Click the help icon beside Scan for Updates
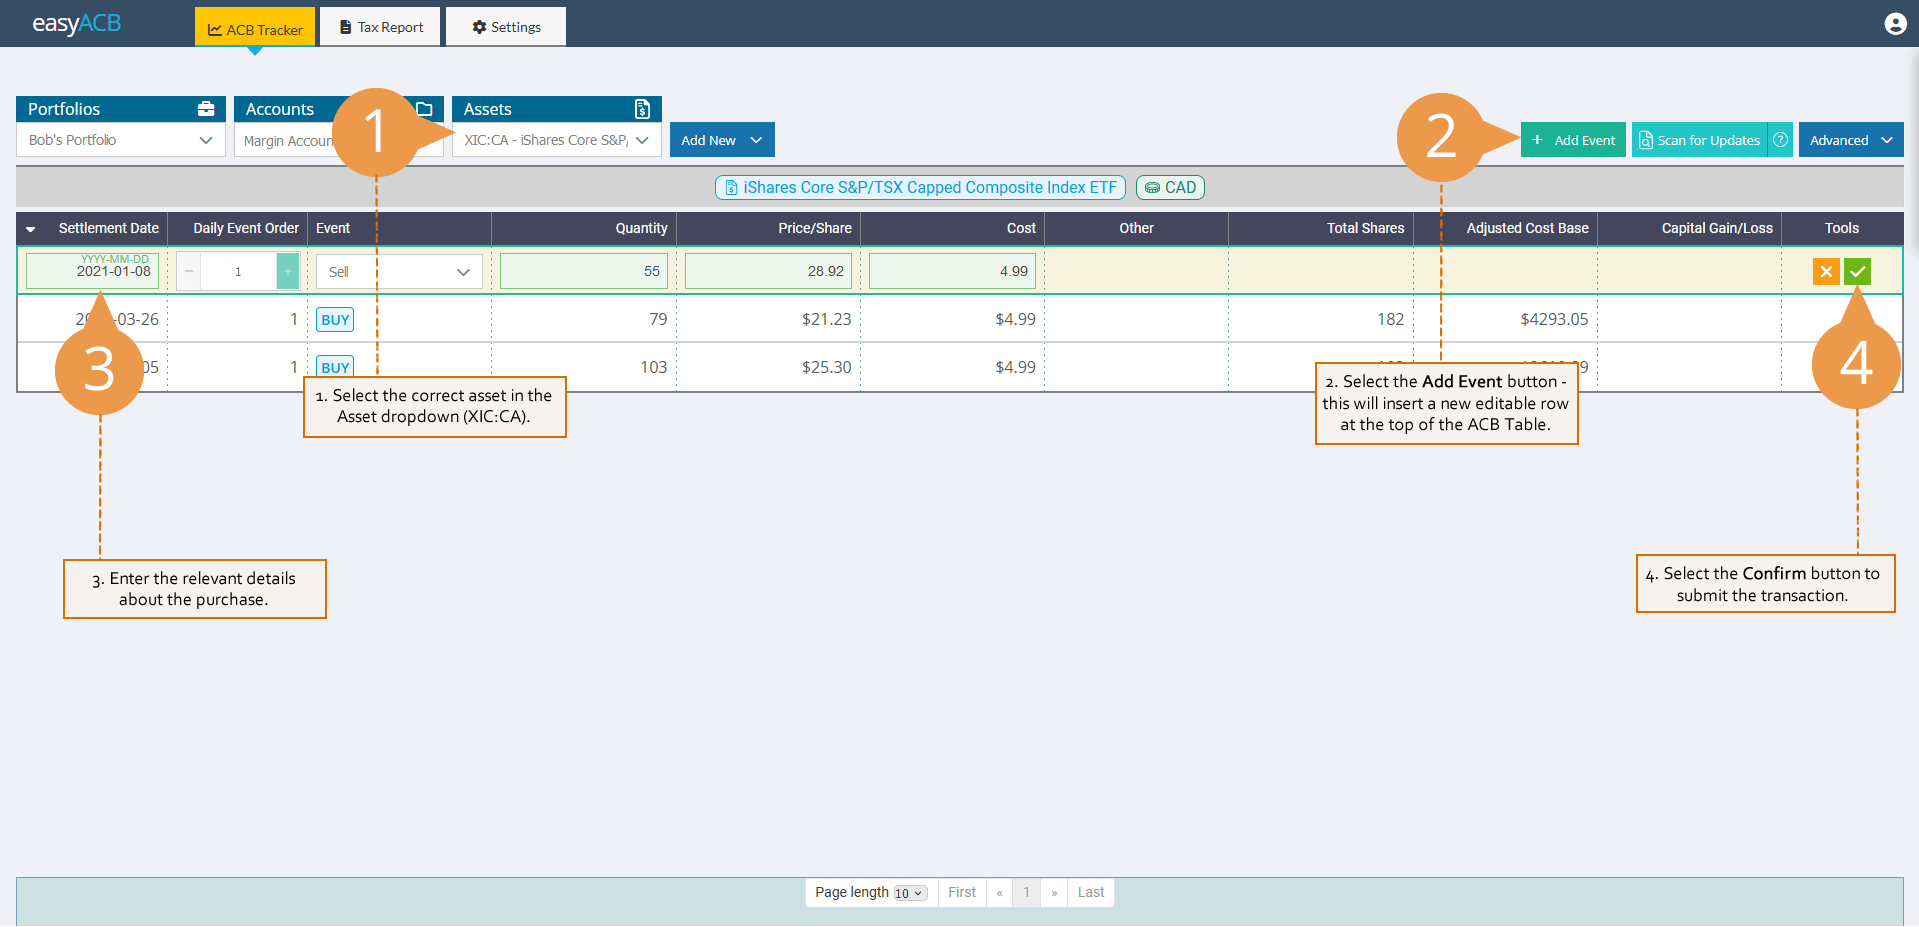 coord(1780,139)
